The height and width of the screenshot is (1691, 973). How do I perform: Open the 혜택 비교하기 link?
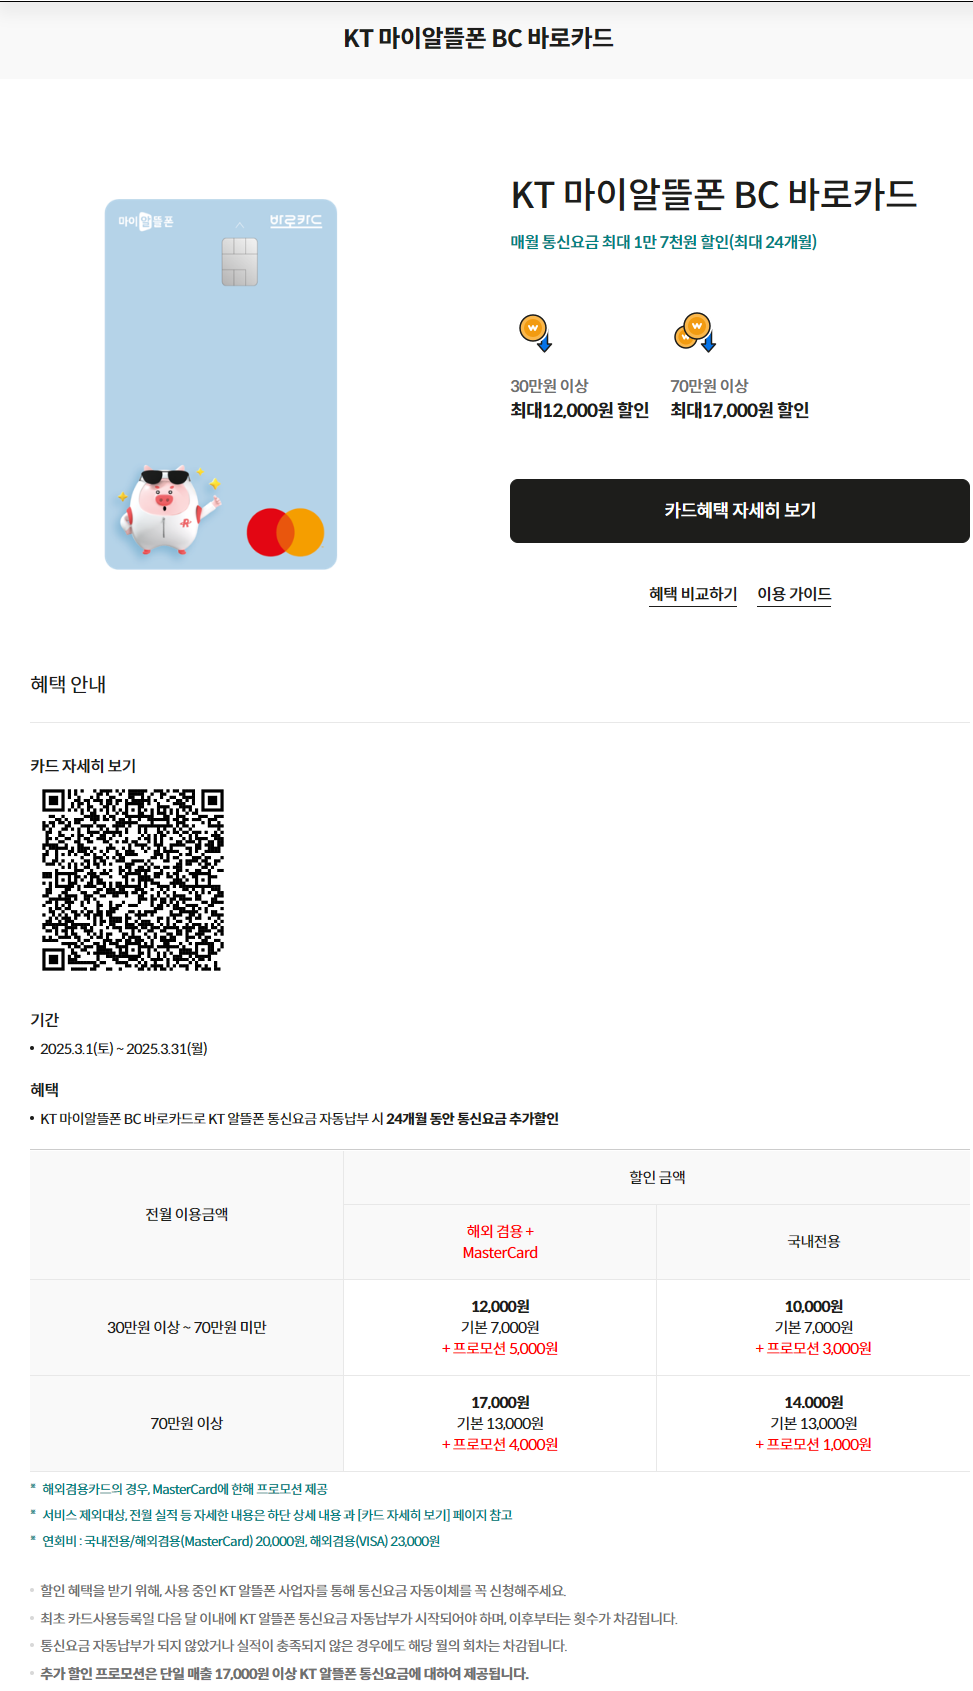pyautogui.click(x=693, y=594)
